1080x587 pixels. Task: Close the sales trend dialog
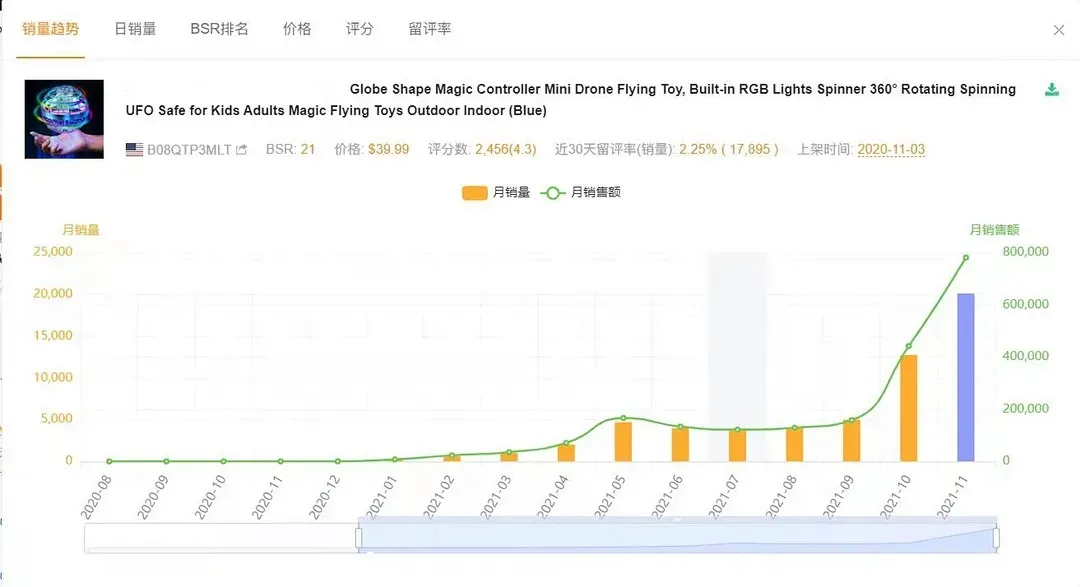click(1059, 30)
